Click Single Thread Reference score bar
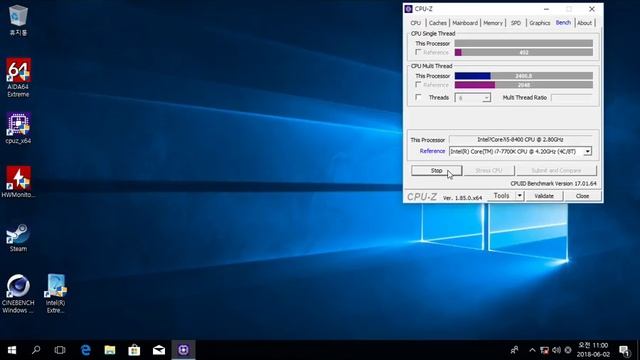 coord(524,52)
